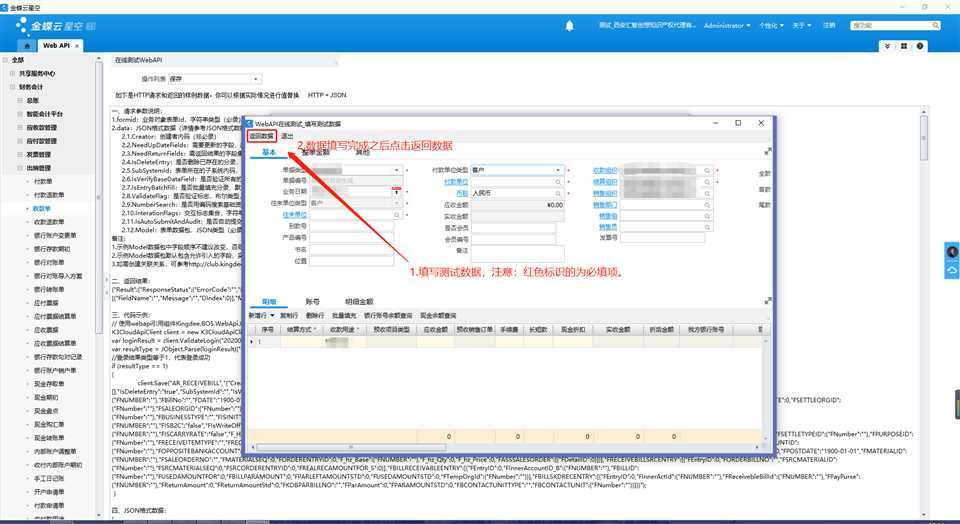Click 银行账号余额查询 in the grid toolbar
Screen dimensions: 960x524
(388, 315)
